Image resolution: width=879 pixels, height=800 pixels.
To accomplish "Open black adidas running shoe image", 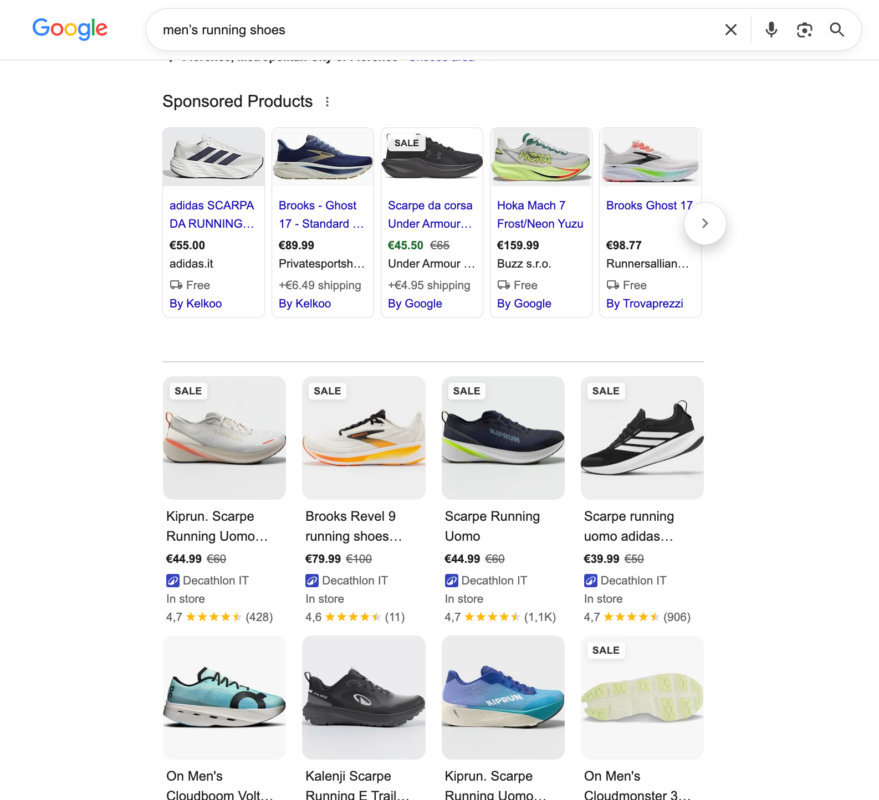I will 642,438.
